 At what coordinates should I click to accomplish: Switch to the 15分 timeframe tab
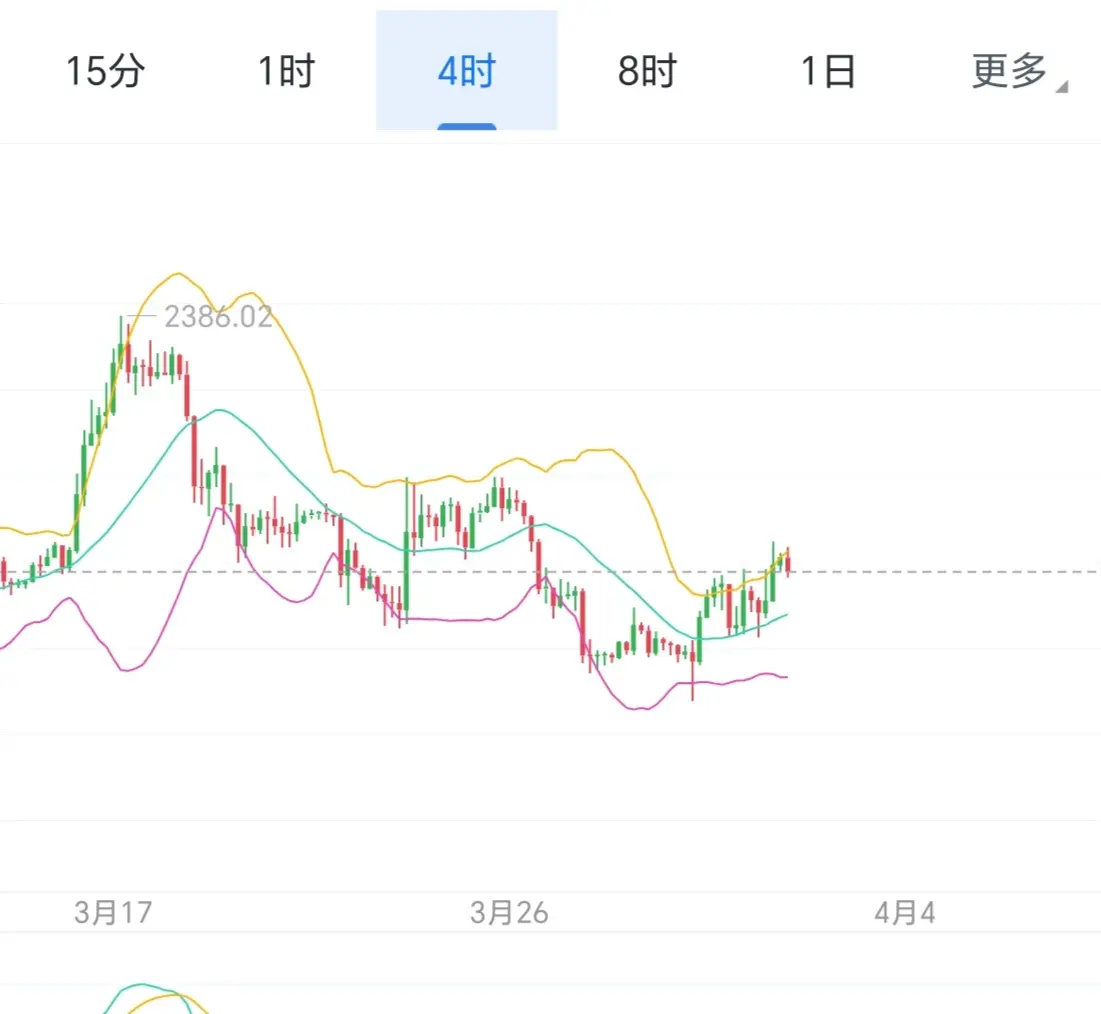[105, 72]
